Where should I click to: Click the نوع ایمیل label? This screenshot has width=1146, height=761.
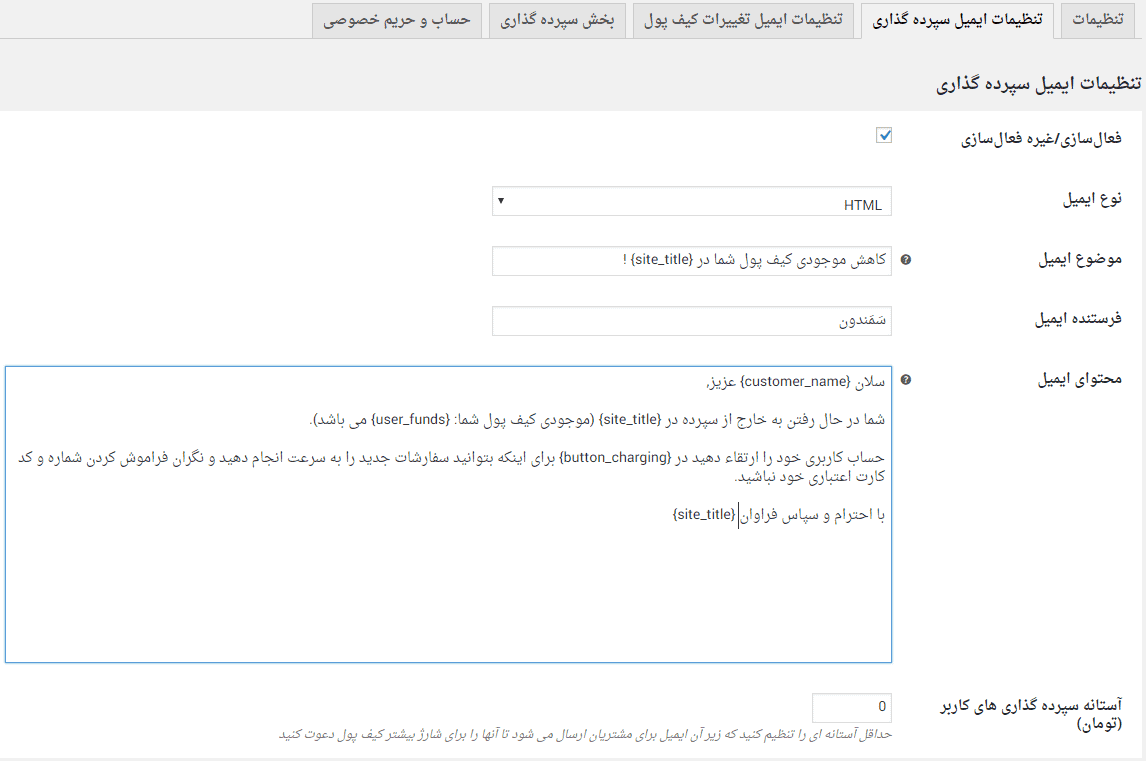1092,199
